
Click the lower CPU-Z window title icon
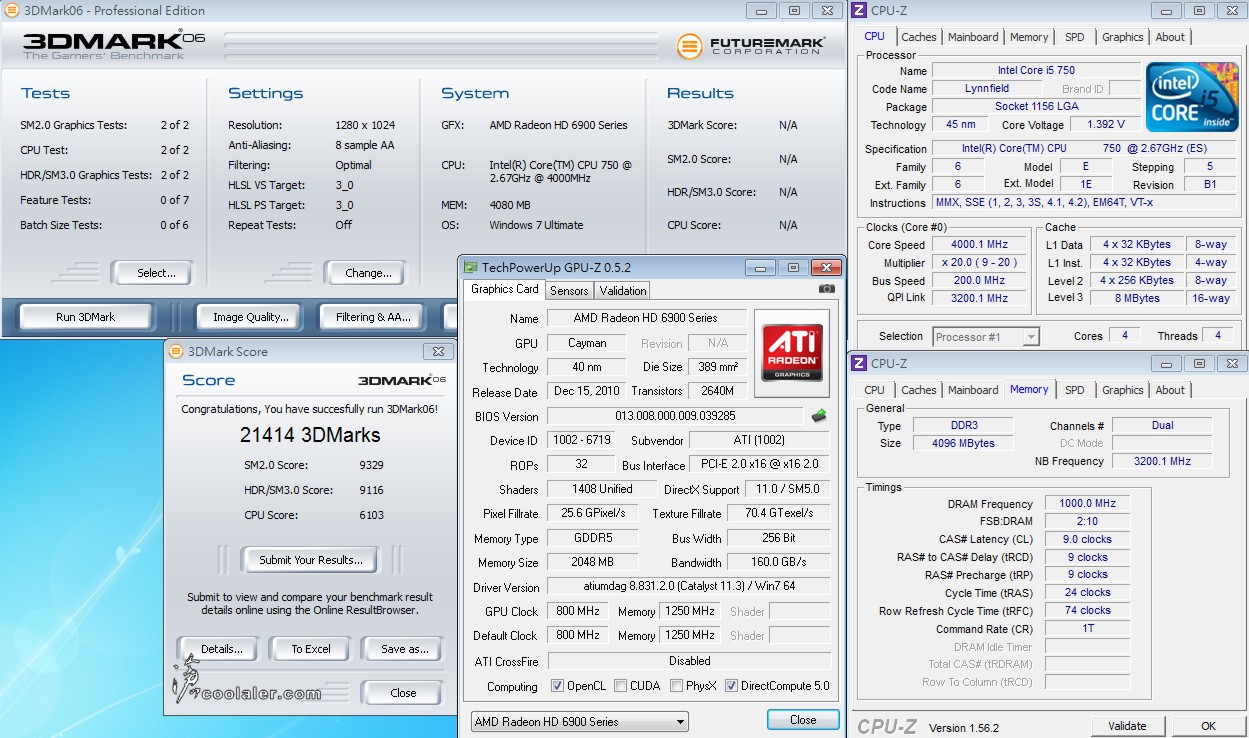pos(858,363)
